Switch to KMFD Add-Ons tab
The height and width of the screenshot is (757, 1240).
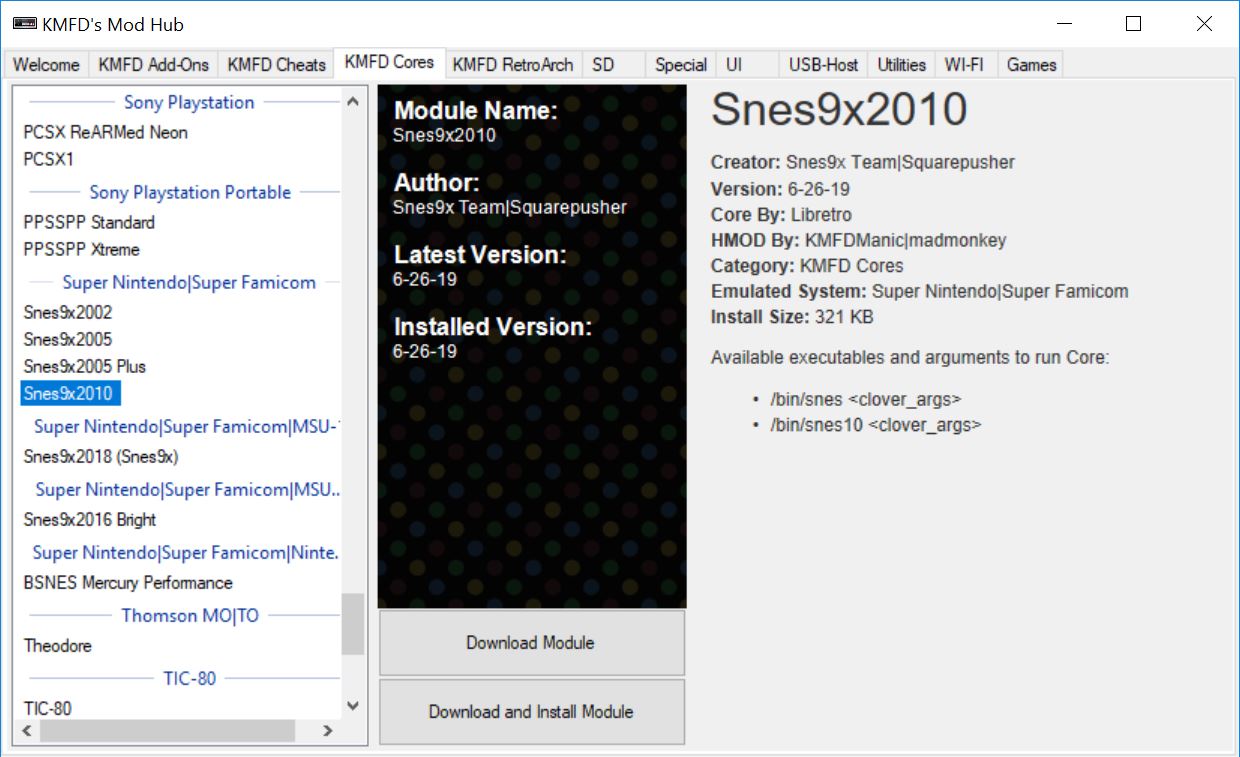(153, 64)
